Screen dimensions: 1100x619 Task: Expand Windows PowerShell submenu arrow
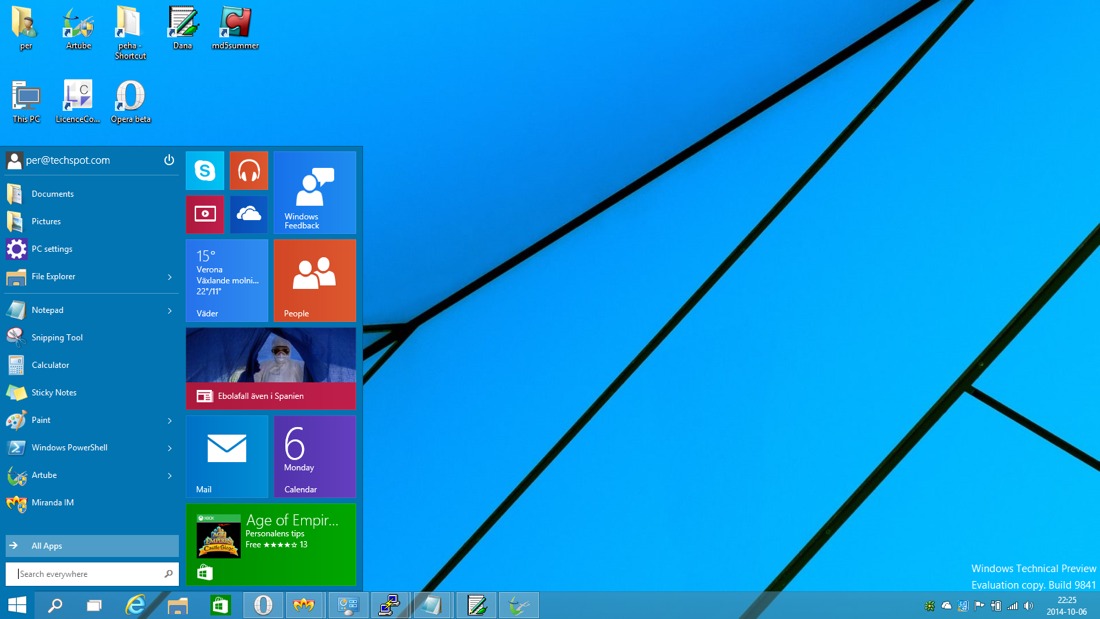click(169, 448)
